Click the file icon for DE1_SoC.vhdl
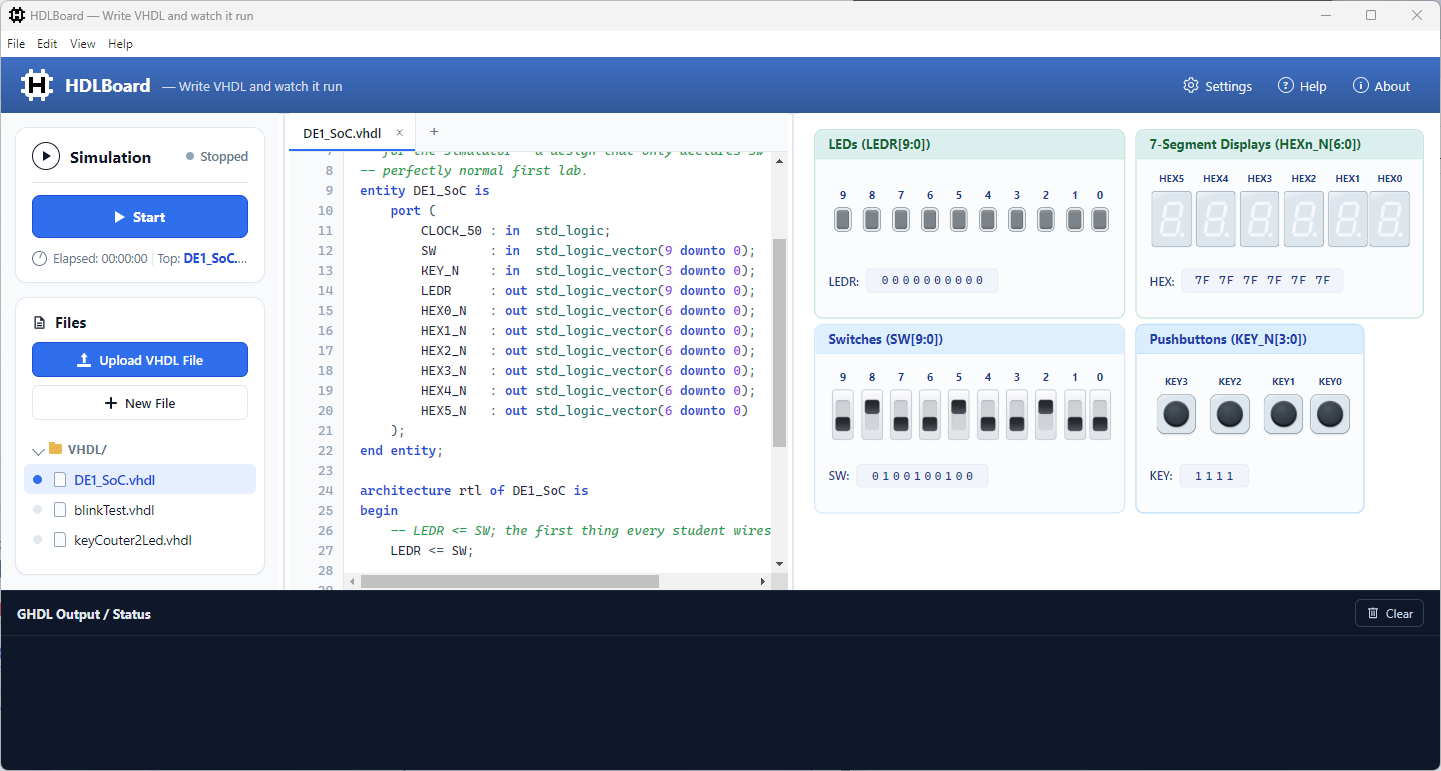The width and height of the screenshot is (1441, 771). (x=60, y=480)
